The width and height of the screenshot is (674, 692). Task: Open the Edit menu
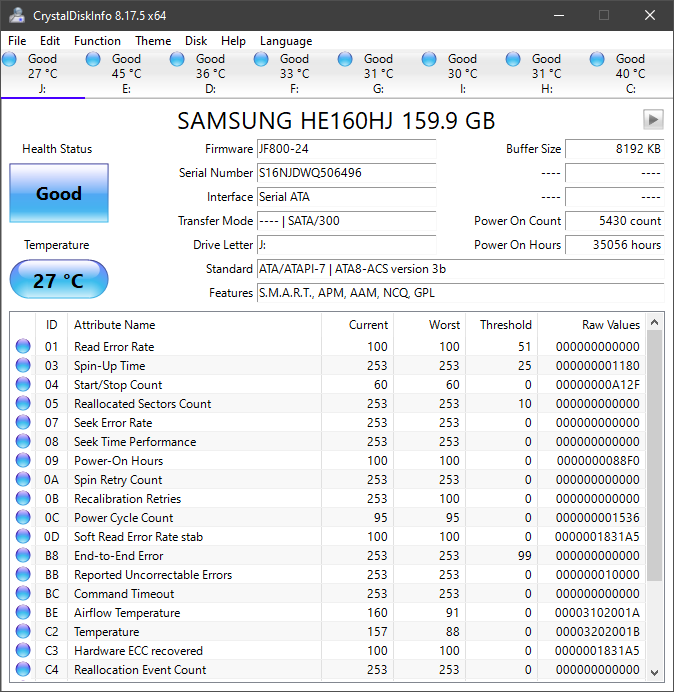[x=50, y=41]
